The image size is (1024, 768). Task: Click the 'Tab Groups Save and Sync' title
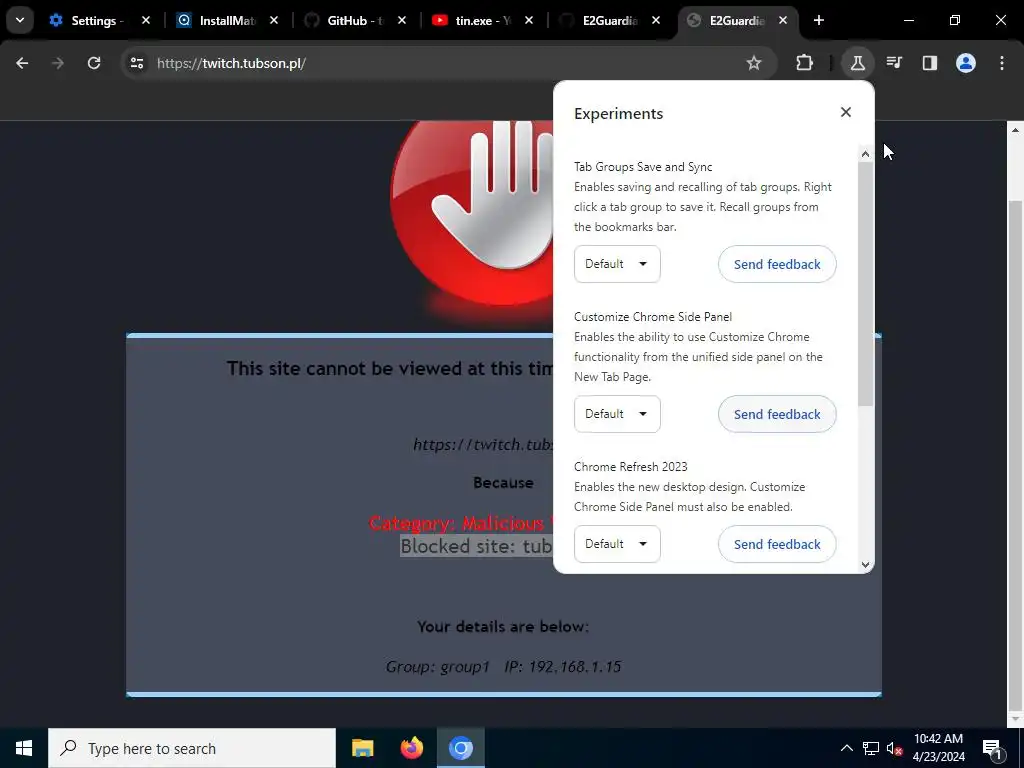[x=643, y=167]
